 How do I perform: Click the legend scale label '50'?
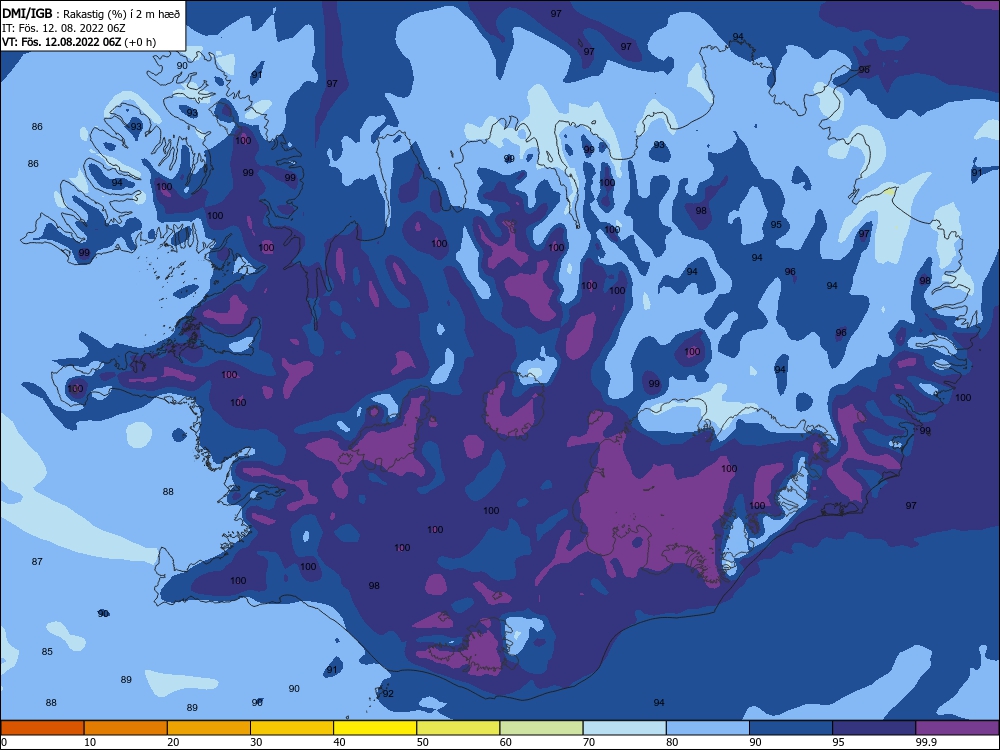click(422, 742)
